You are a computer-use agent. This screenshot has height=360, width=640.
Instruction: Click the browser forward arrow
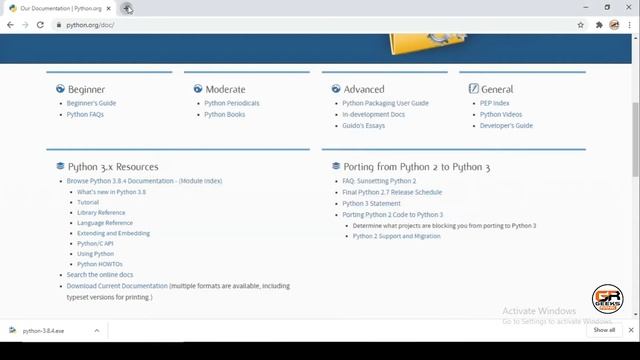[x=25, y=25]
